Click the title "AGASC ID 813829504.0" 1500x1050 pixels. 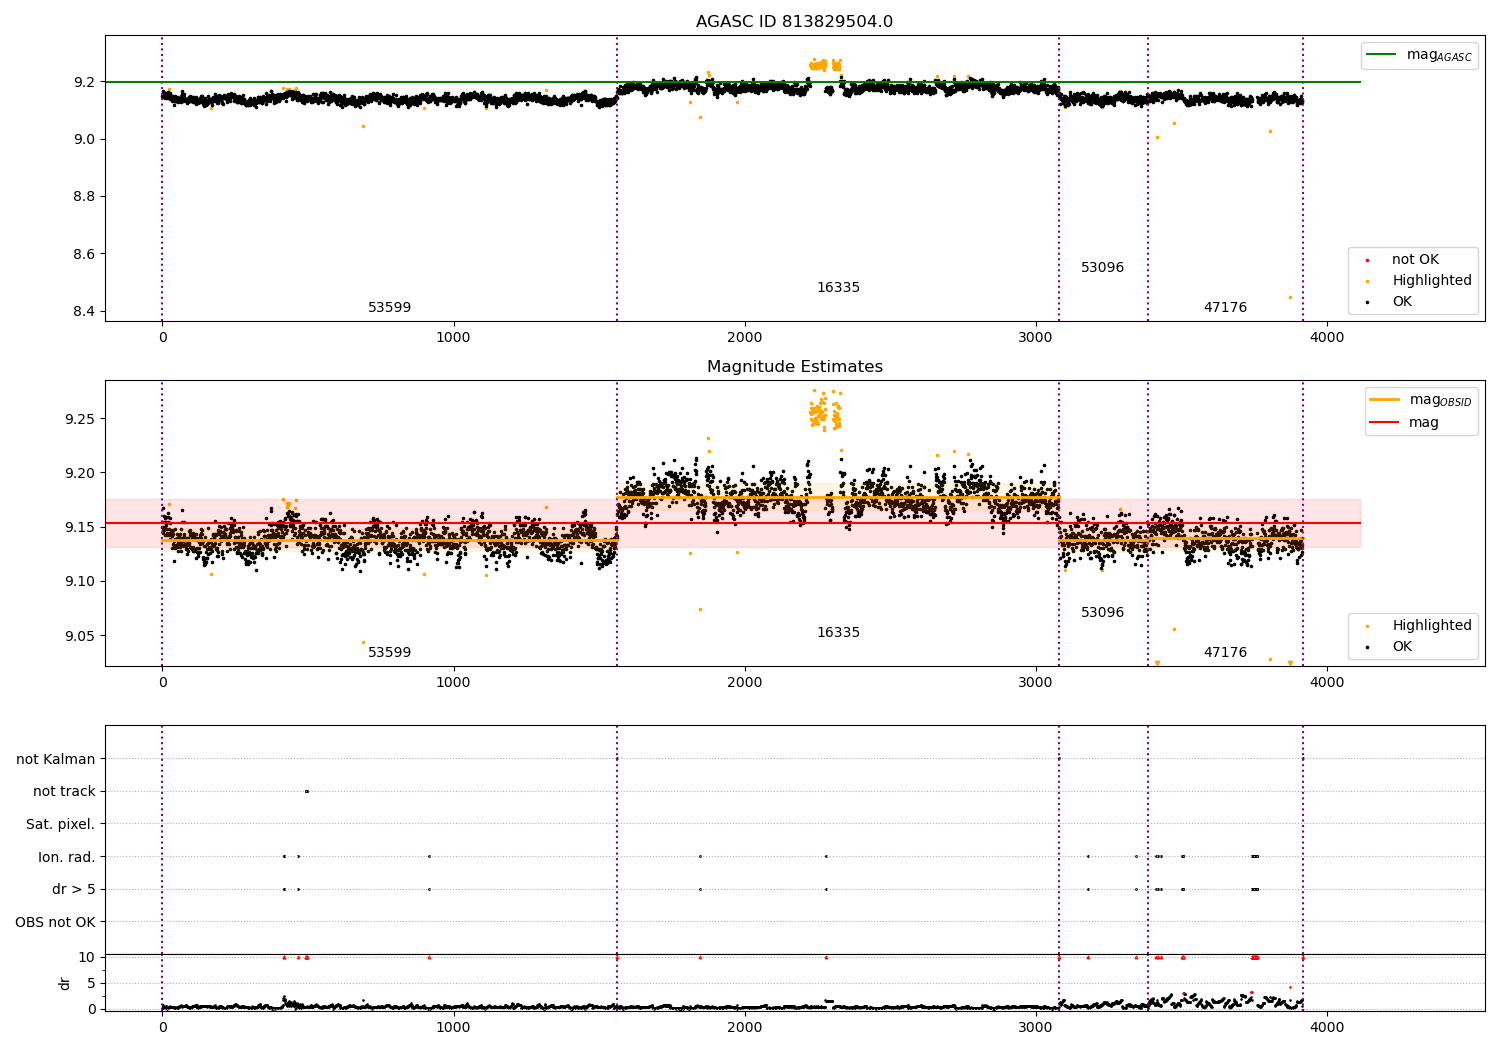click(x=794, y=22)
